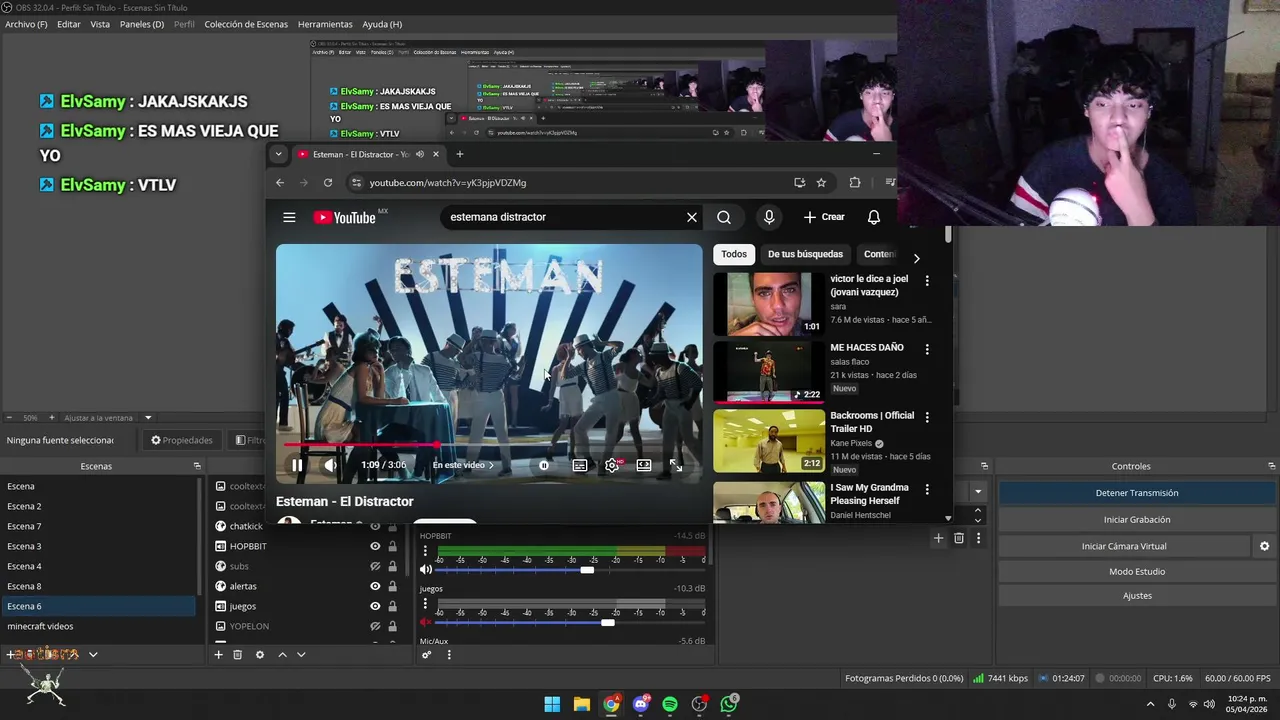Image resolution: width=1280 pixels, height=720 pixels.
Task: Go back in Chrome browser
Action: (280, 183)
